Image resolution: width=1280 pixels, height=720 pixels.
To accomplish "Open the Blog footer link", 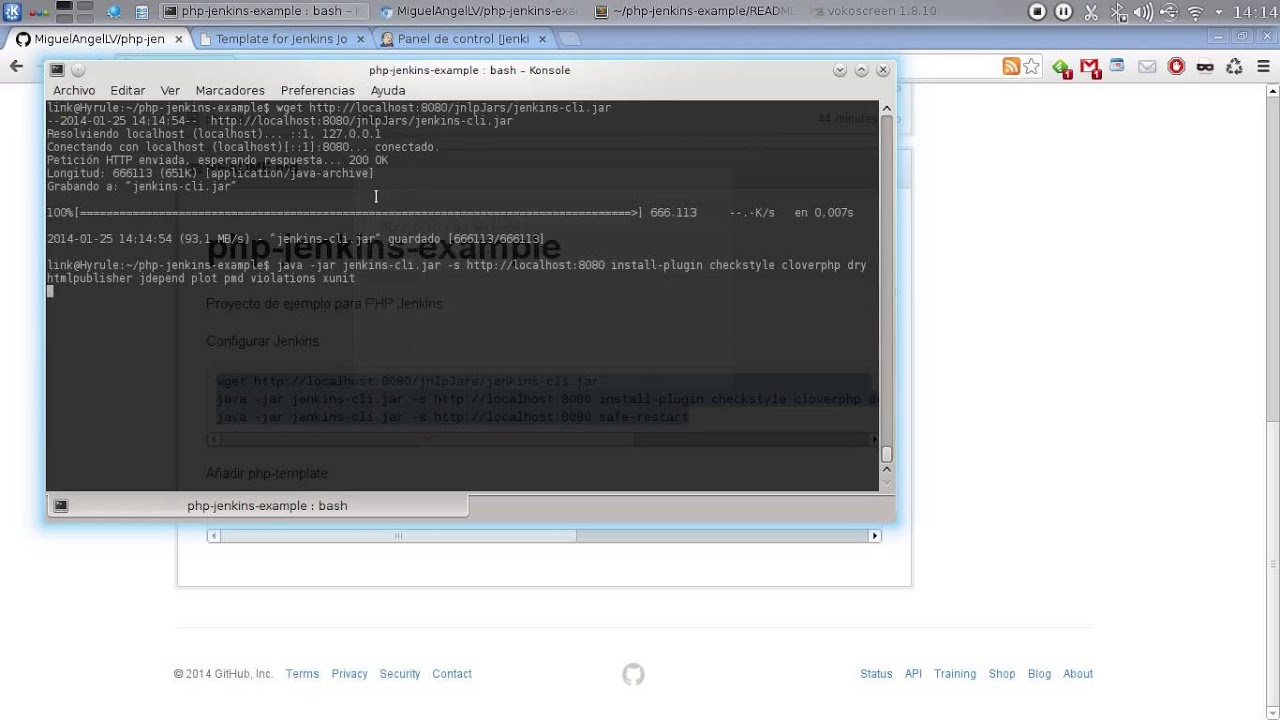I will coord(1039,674).
